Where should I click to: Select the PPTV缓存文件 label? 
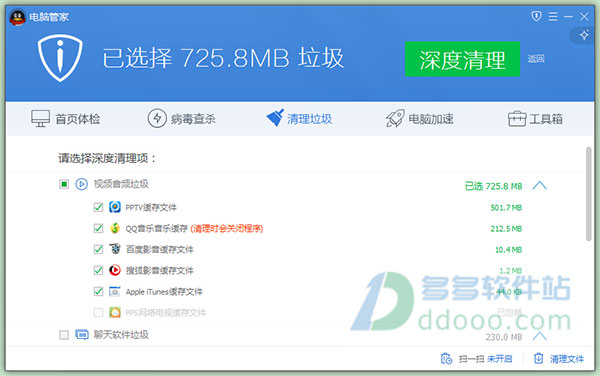(151, 207)
